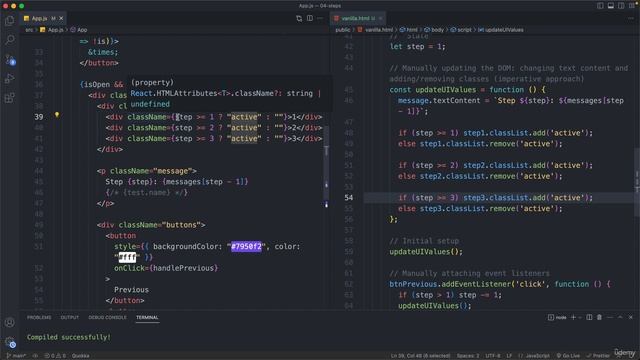Toggle primary sidebar layout icon in title bar
The height and width of the screenshot is (360, 640).
point(600,6)
